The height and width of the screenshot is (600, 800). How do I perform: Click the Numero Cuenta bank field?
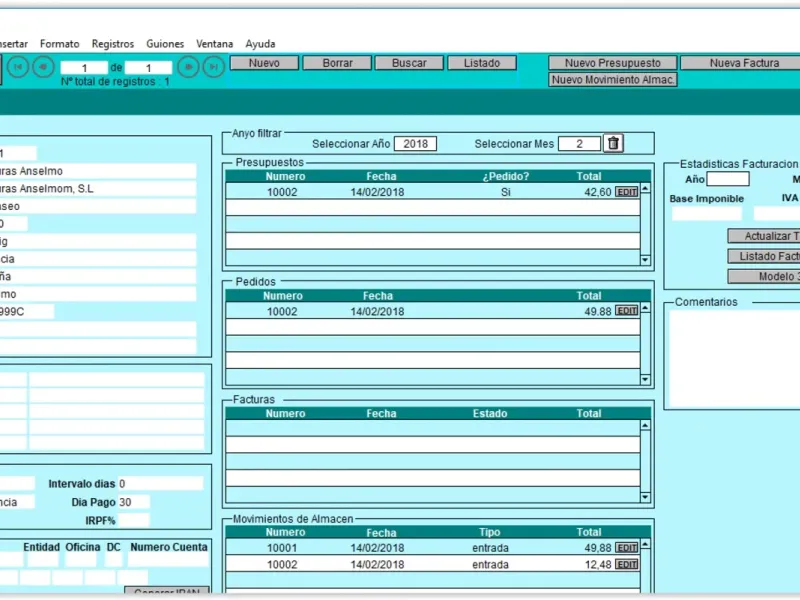click(168, 560)
